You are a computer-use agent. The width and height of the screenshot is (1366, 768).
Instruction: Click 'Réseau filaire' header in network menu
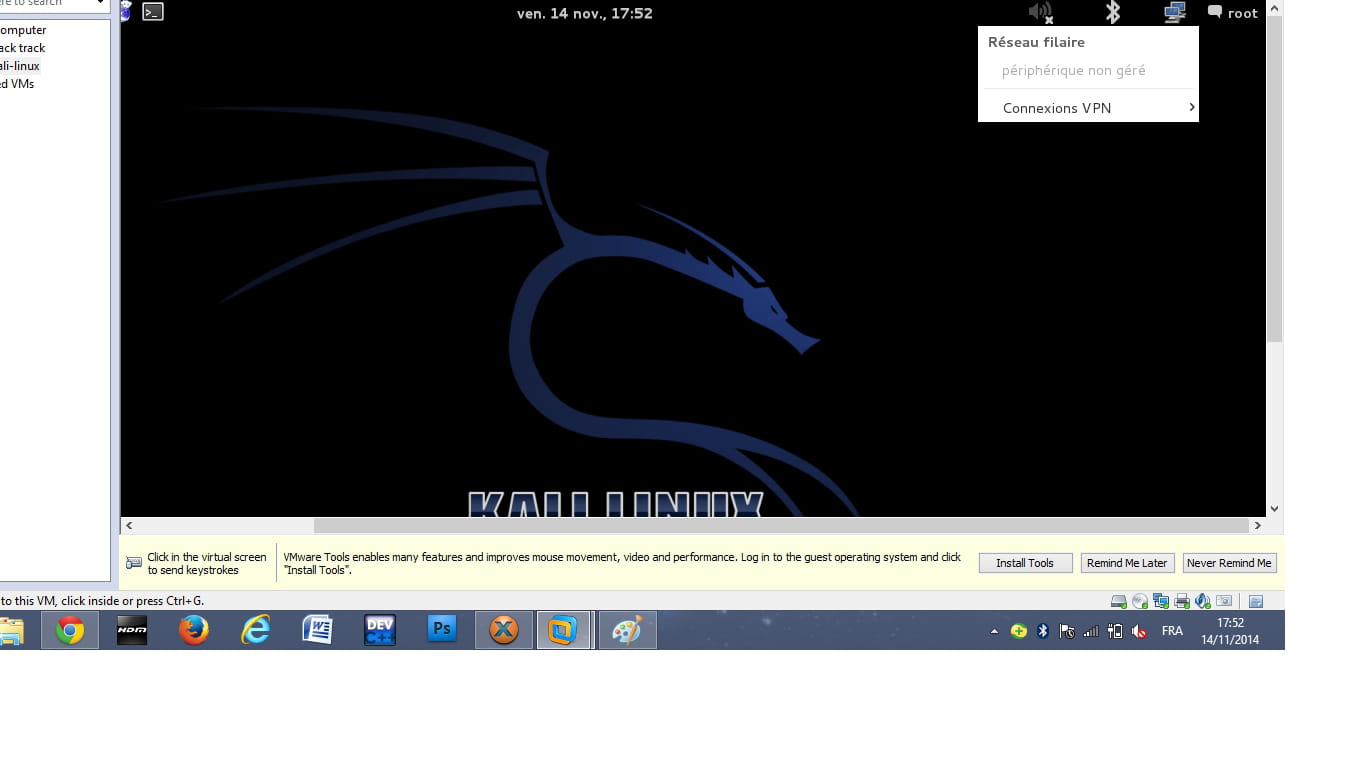tap(1036, 42)
